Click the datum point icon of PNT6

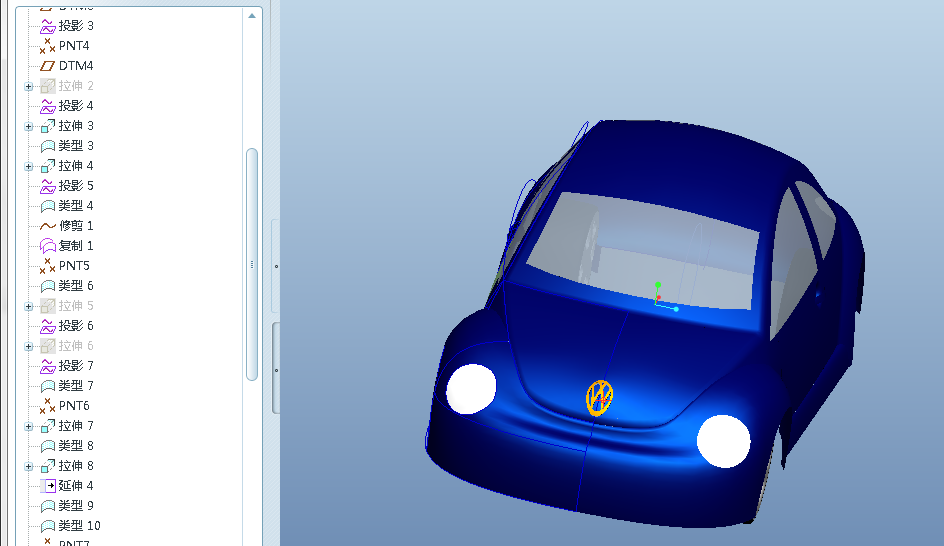point(48,406)
